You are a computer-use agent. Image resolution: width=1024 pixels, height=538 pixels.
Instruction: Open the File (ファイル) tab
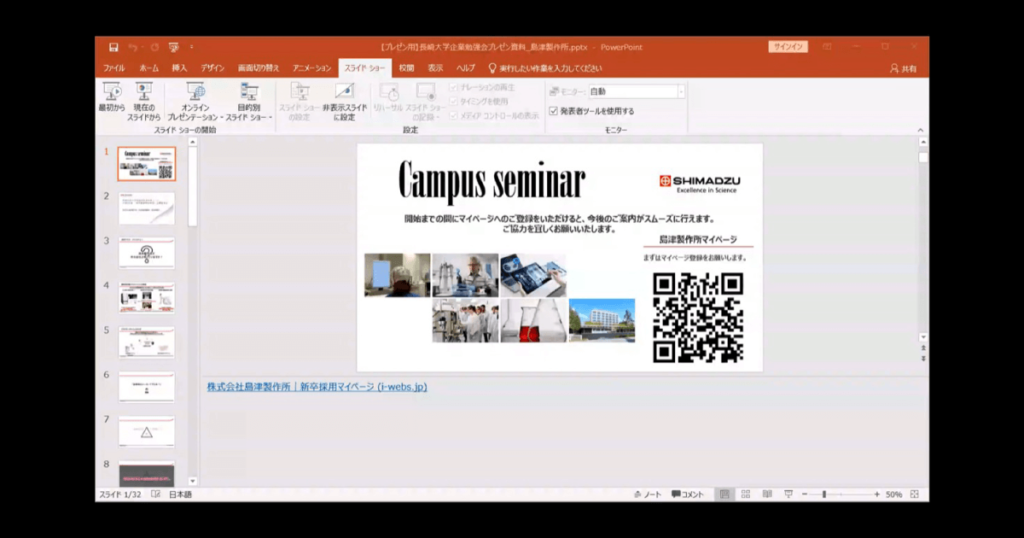[114, 68]
